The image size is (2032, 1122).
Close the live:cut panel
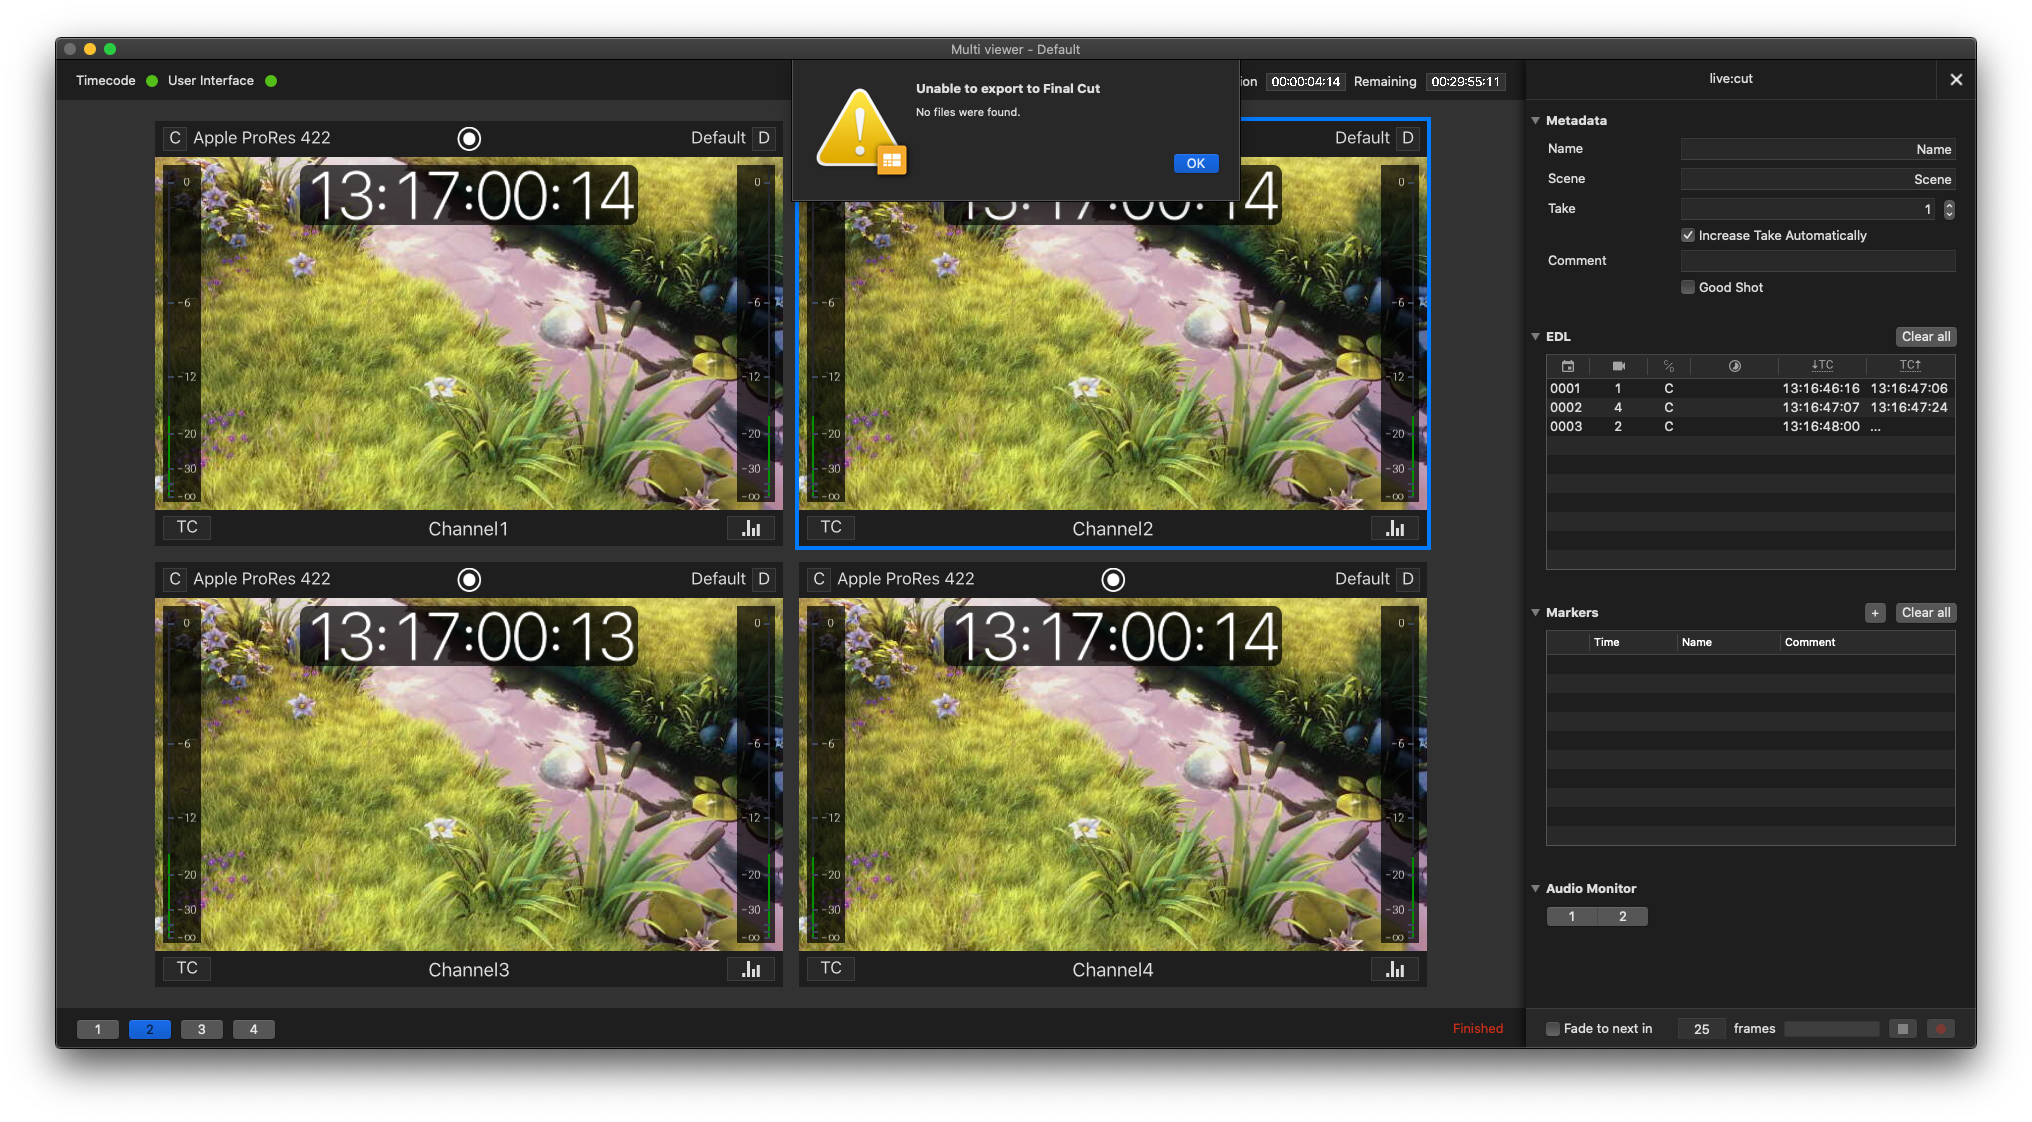1956,80
